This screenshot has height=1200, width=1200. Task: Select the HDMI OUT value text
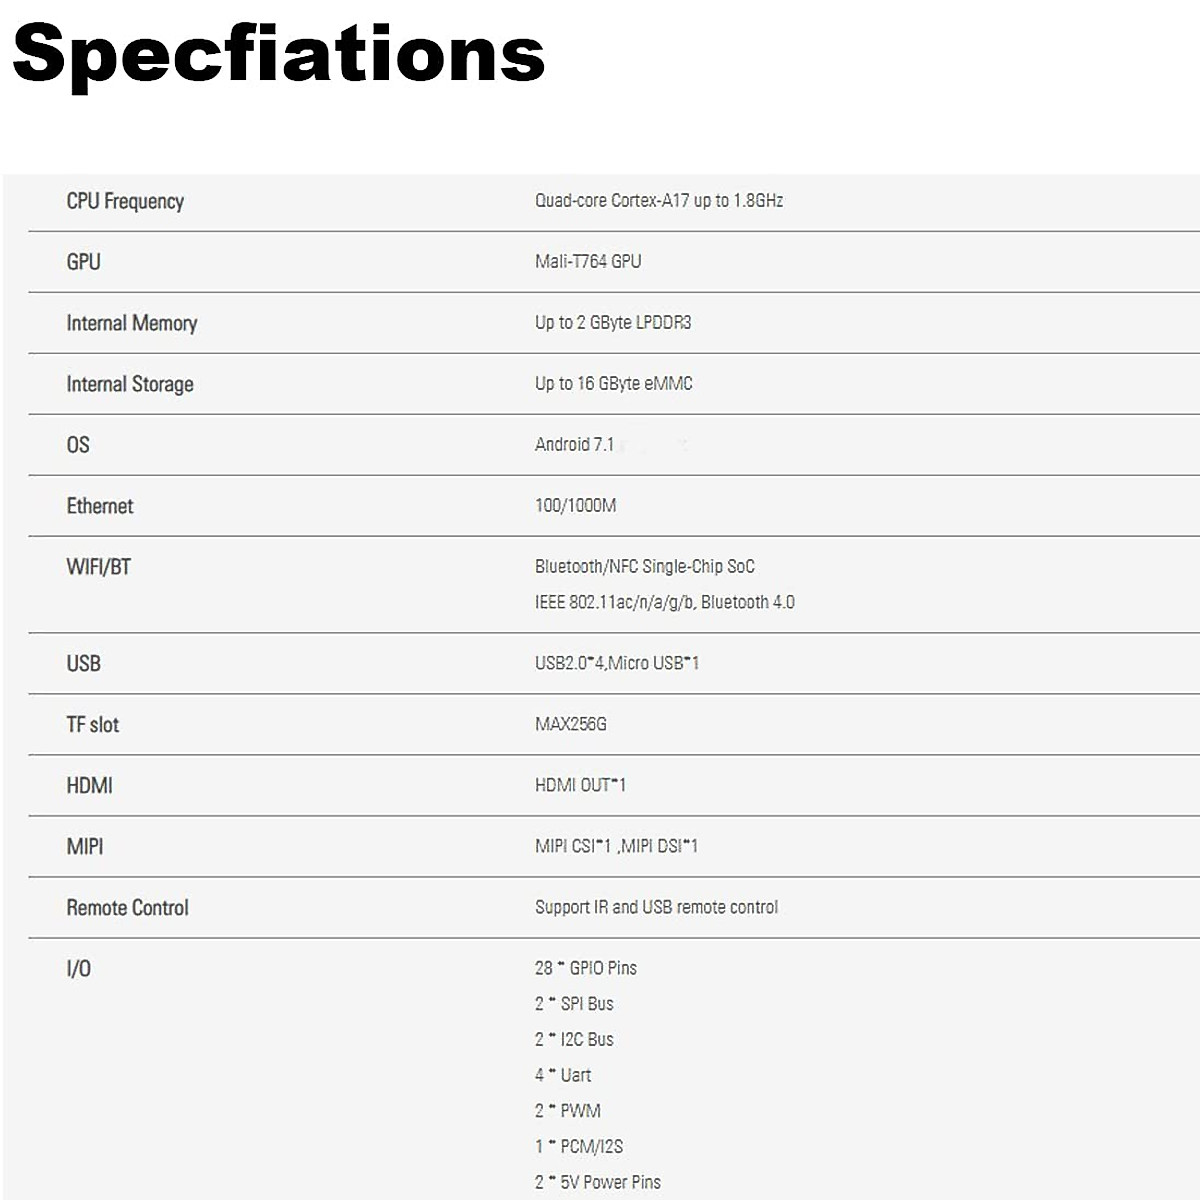click(x=580, y=785)
